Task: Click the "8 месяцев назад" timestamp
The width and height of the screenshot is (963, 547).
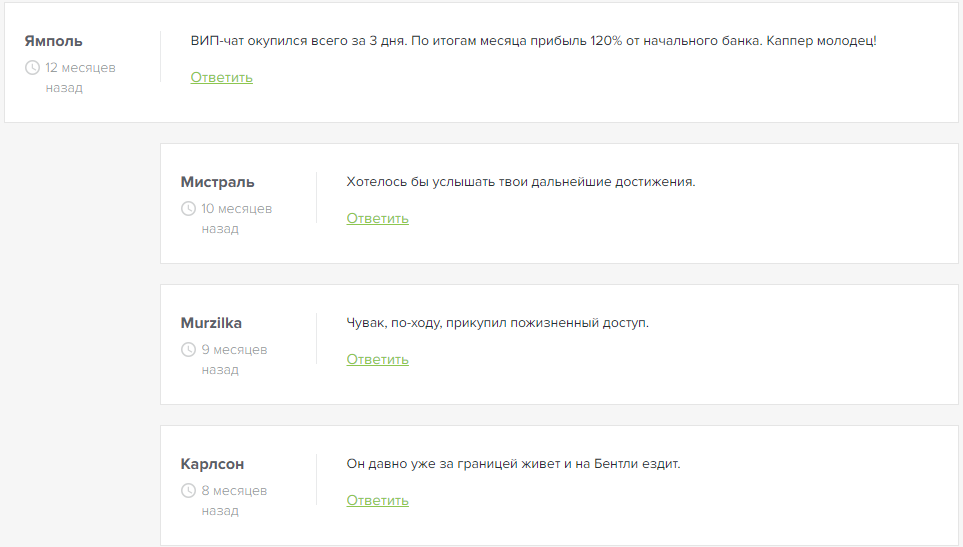Action: 234,501
